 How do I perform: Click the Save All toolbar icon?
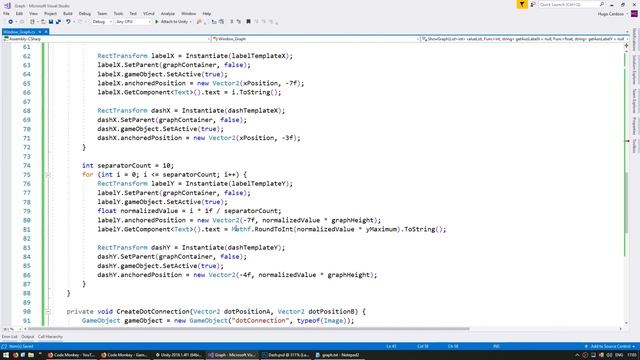[x=58, y=22]
